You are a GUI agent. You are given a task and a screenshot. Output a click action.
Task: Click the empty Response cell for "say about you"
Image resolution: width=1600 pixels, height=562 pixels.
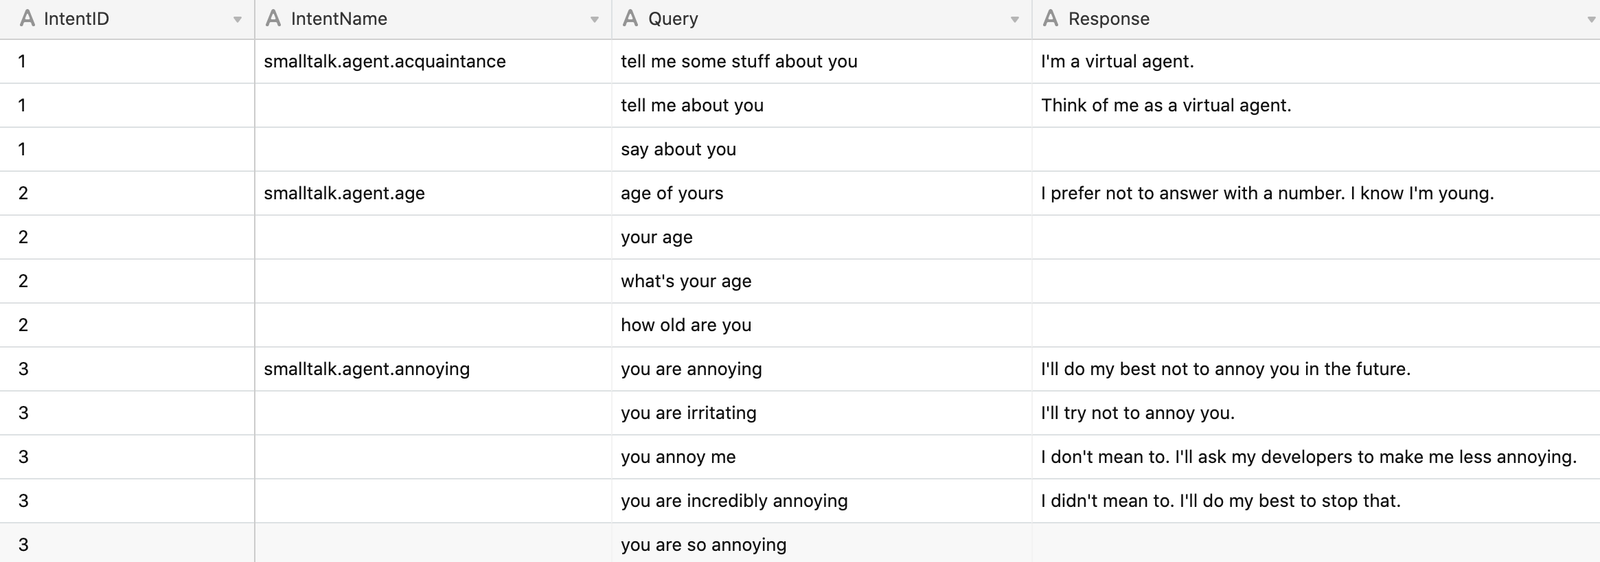click(x=1315, y=150)
